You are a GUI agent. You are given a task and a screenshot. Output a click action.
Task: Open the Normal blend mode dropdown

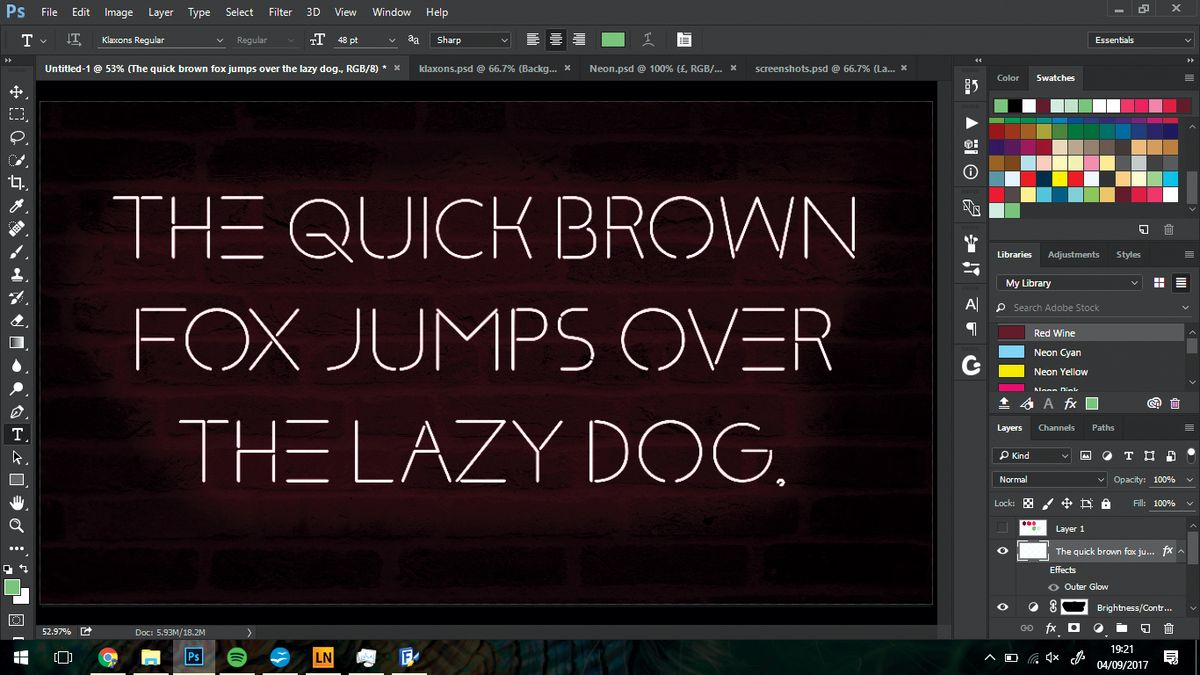tap(1048, 479)
